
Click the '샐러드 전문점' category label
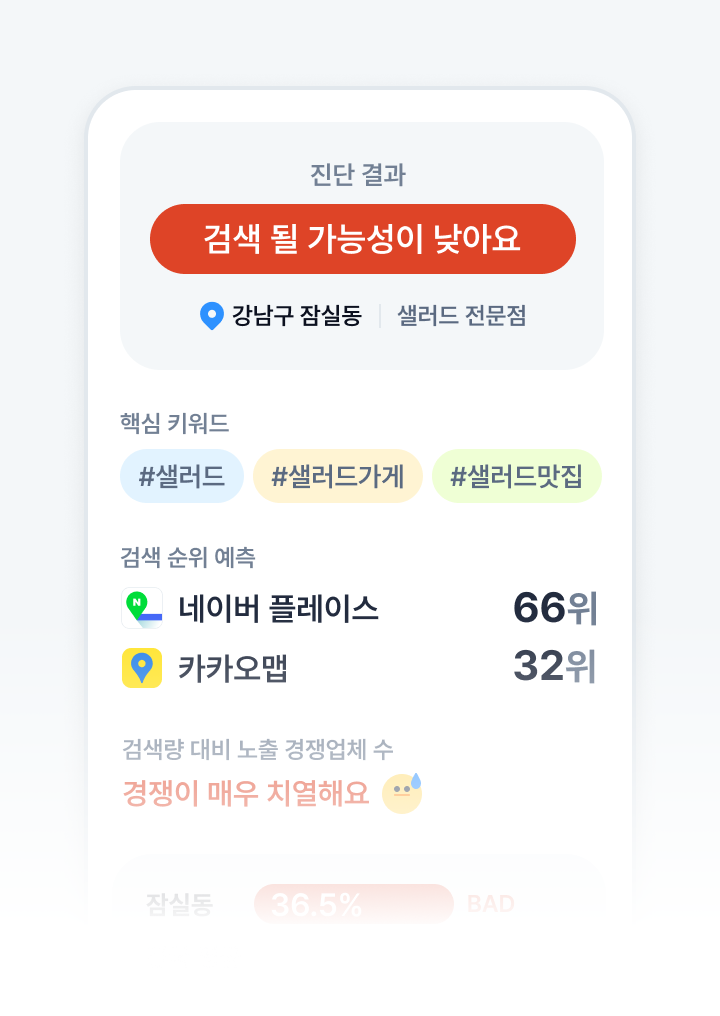(x=462, y=316)
